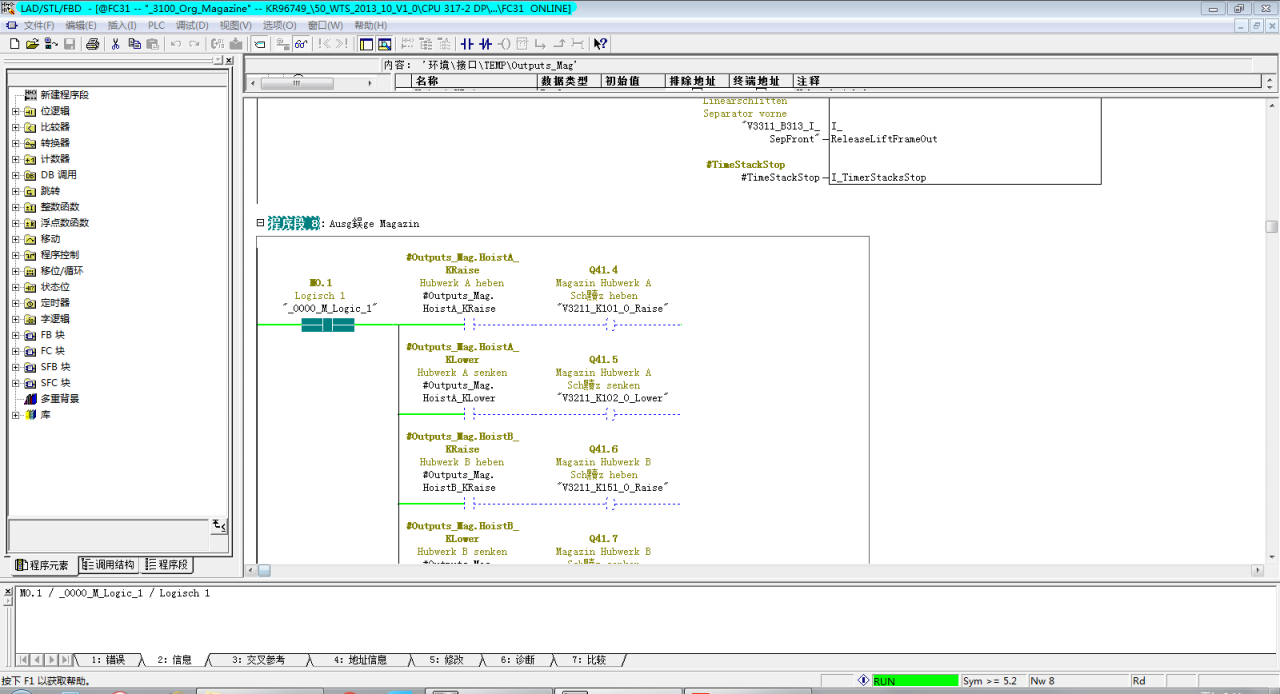Close the program elements panel with X
This screenshot has height=694, width=1280.
click(228, 61)
